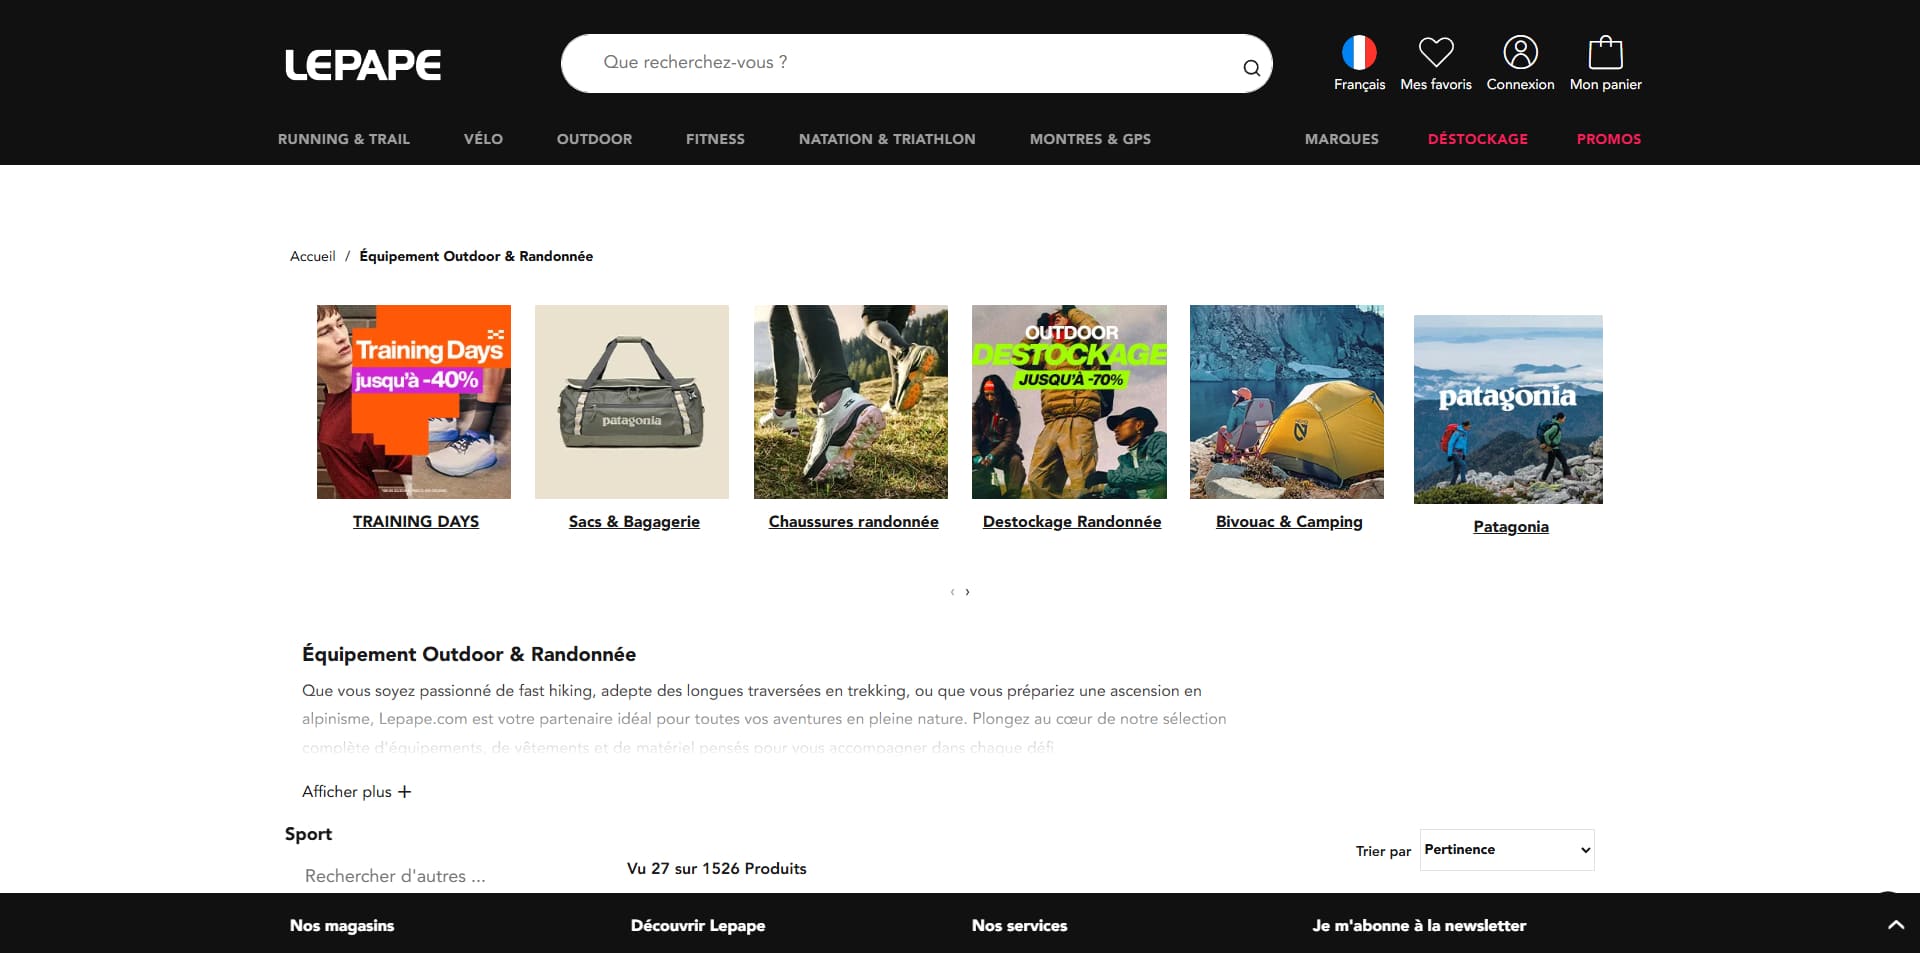The image size is (1920, 953).
Task: Open the RUNNING & TRAIL menu
Action: pyautogui.click(x=344, y=139)
